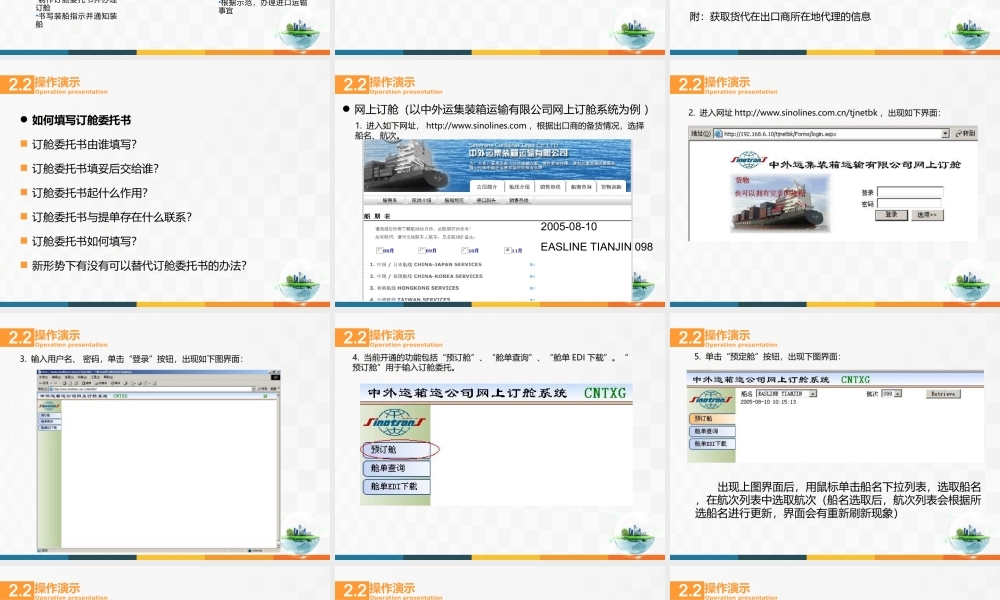
Task: Select the 航线介绍 tab on Sinolines site
Action: tap(519, 187)
